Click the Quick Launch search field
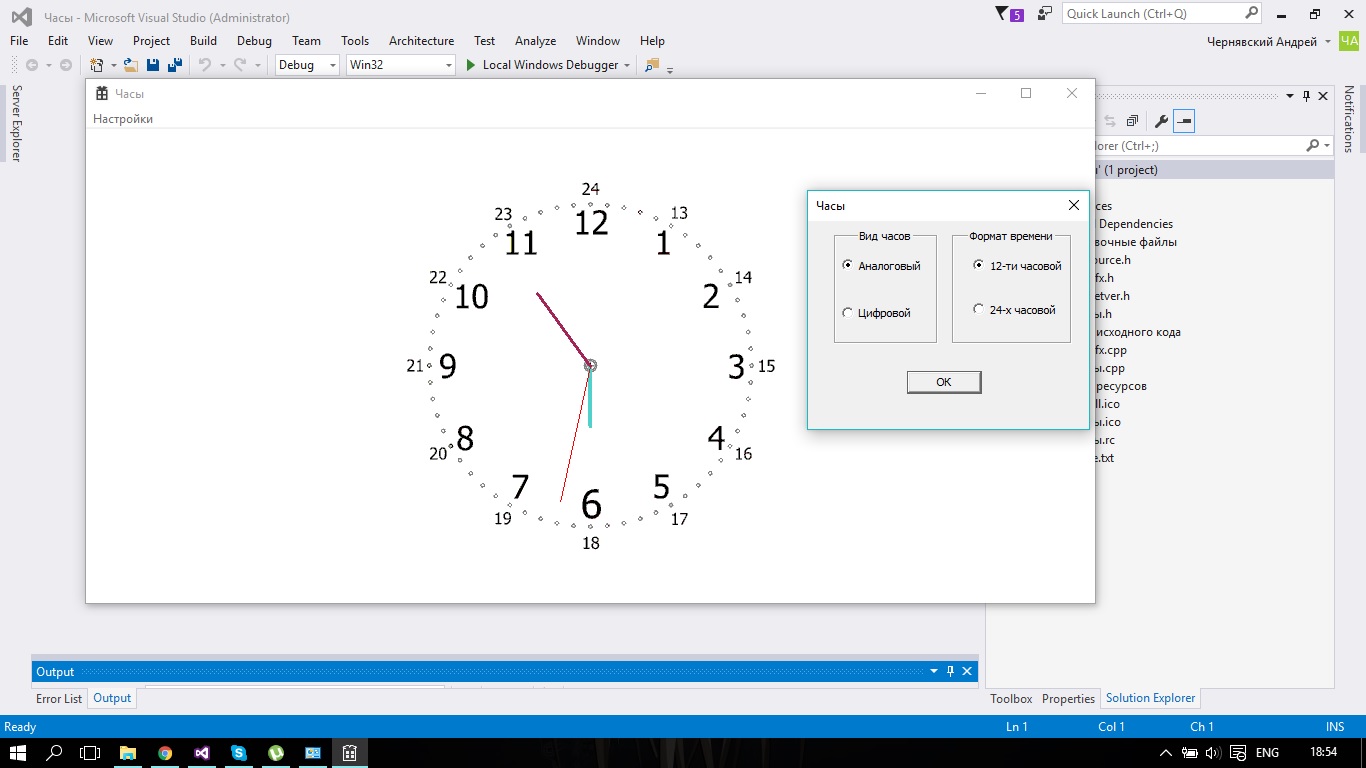Screen dimensions: 1366x768 click(1163, 14)
